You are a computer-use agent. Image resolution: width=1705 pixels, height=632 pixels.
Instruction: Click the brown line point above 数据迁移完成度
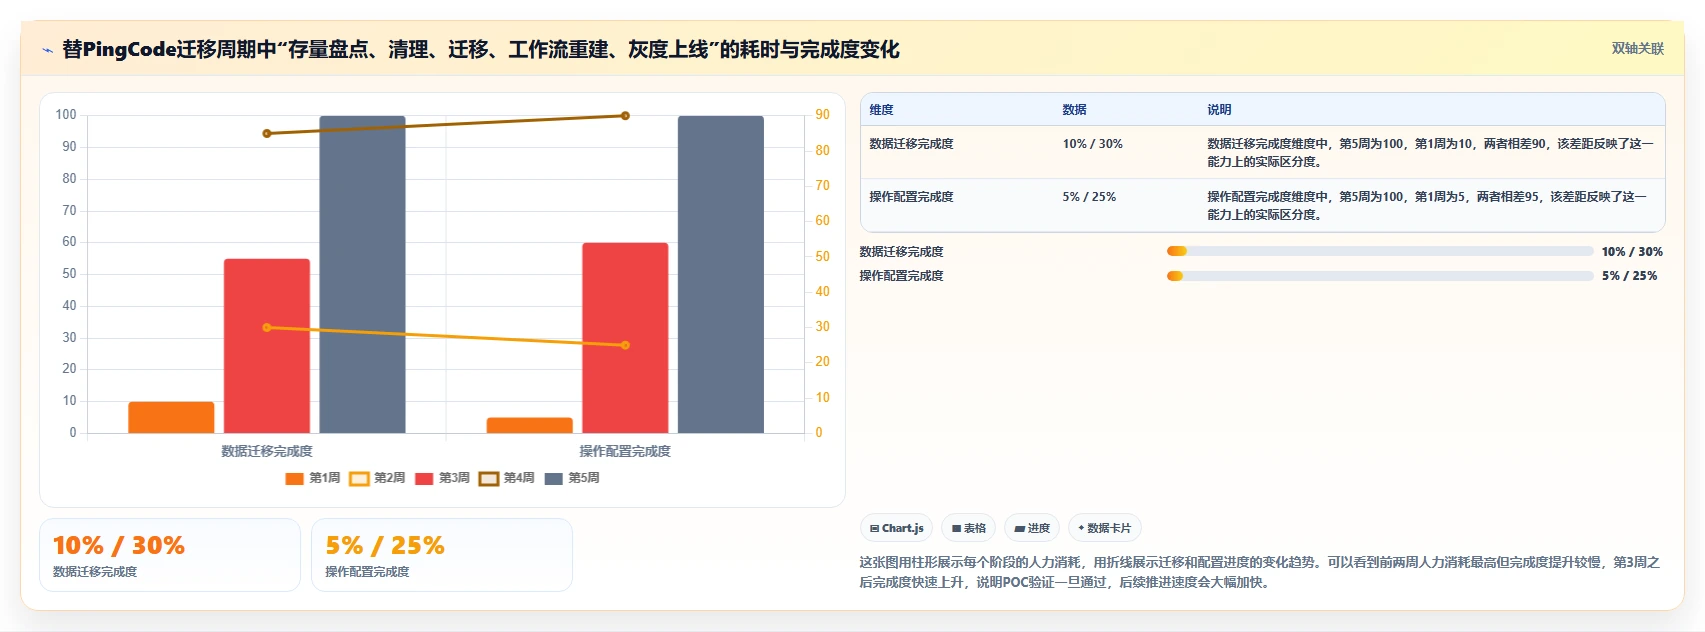tap(266, 133)
